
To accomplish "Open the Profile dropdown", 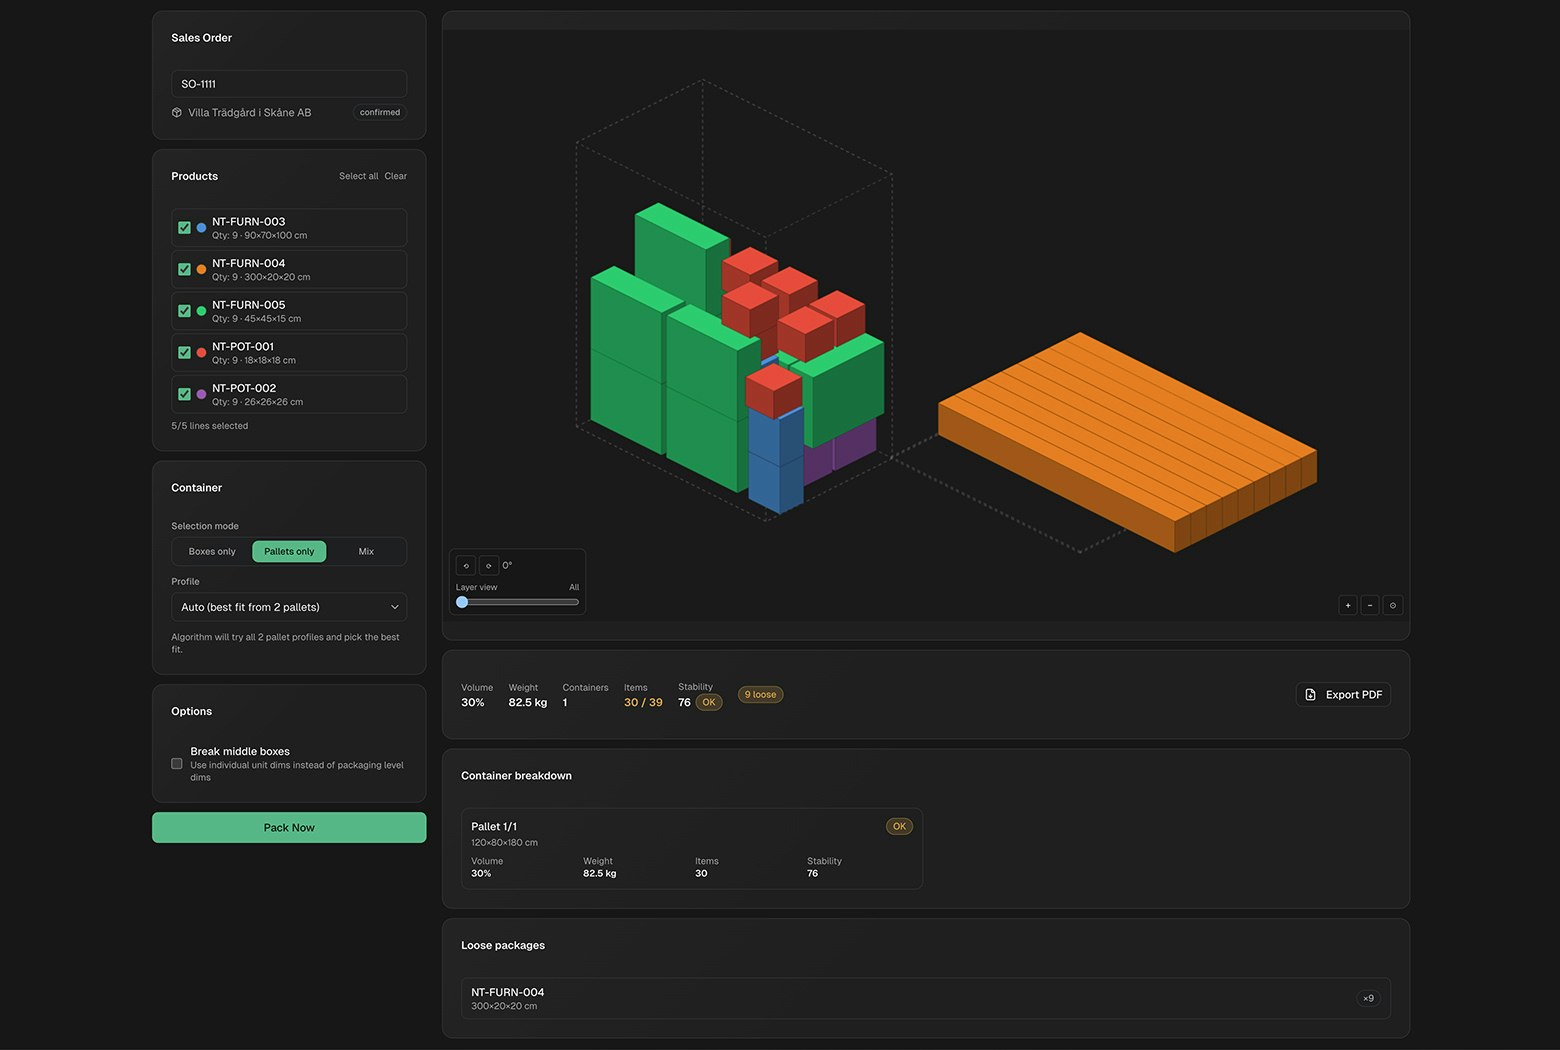I will pos(288,606).
